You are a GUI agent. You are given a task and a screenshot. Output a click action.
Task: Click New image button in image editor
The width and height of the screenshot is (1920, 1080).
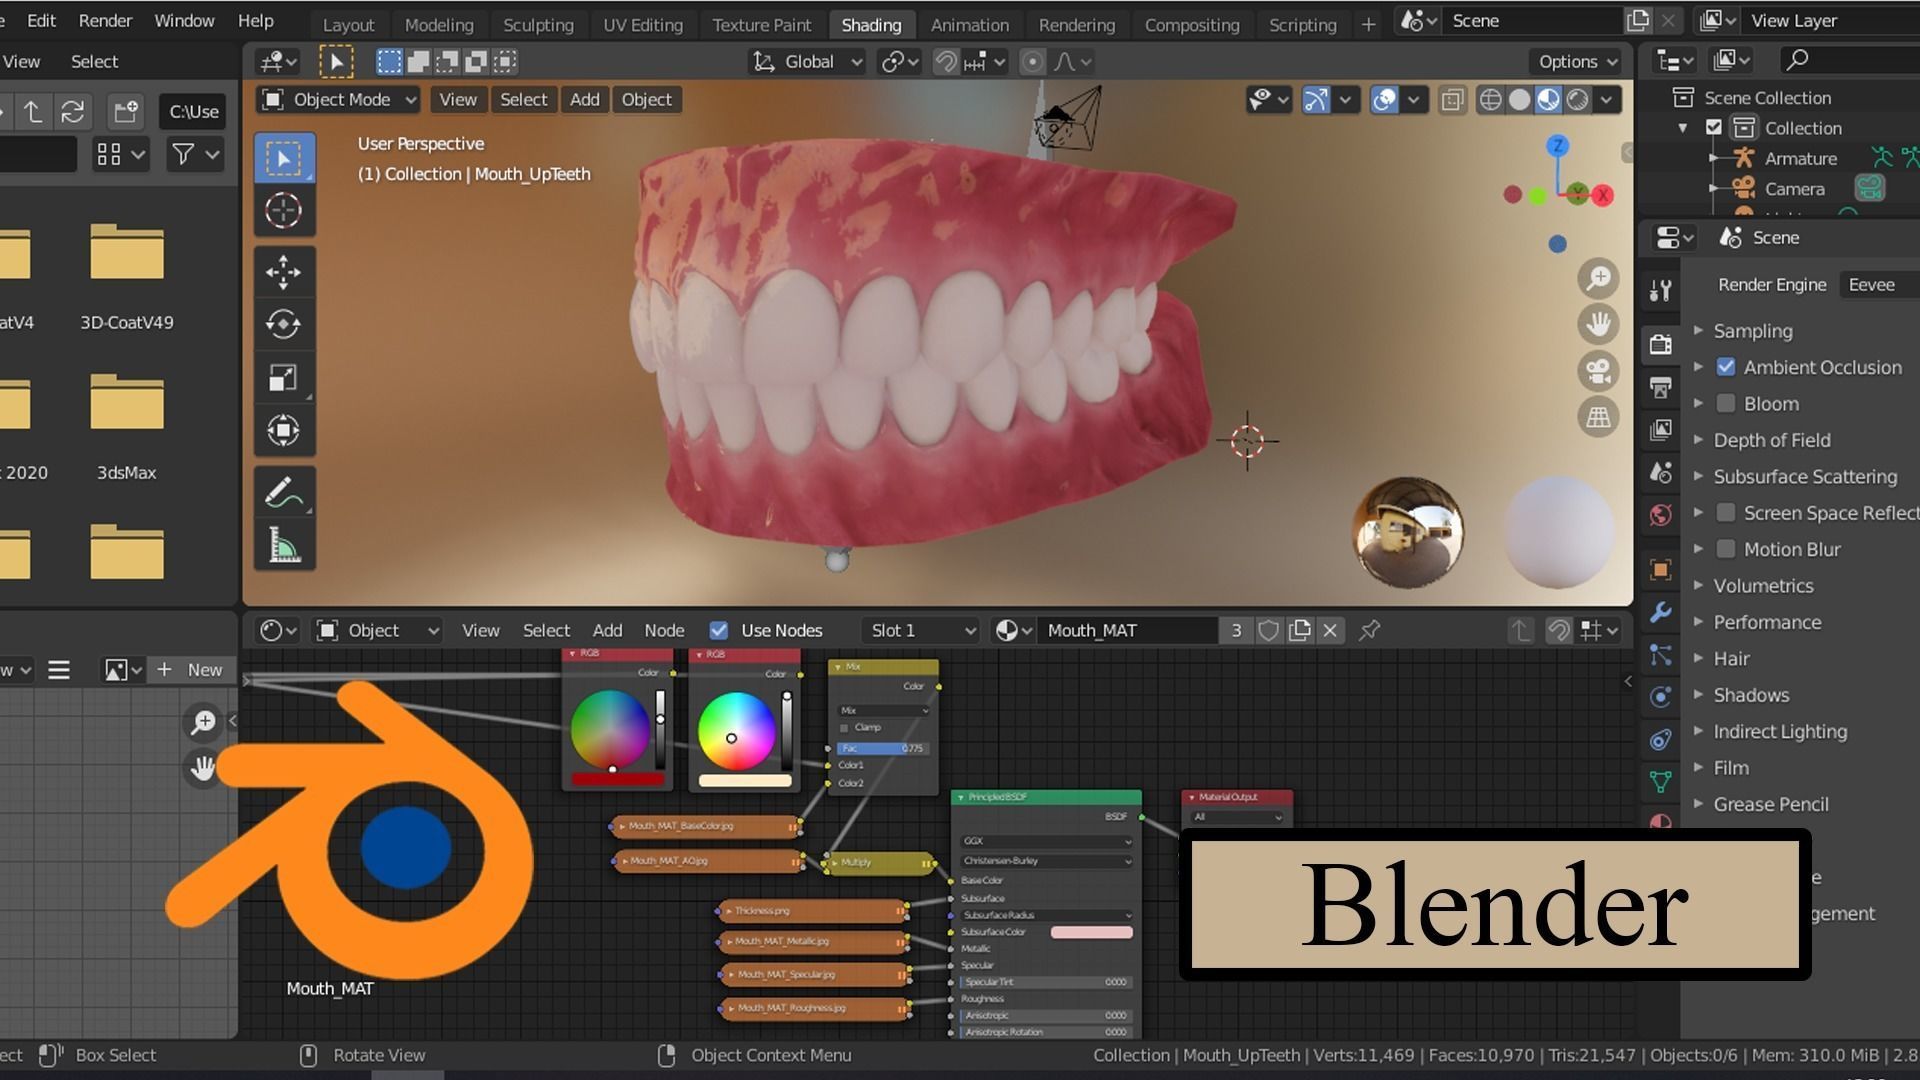pos(192,670)
